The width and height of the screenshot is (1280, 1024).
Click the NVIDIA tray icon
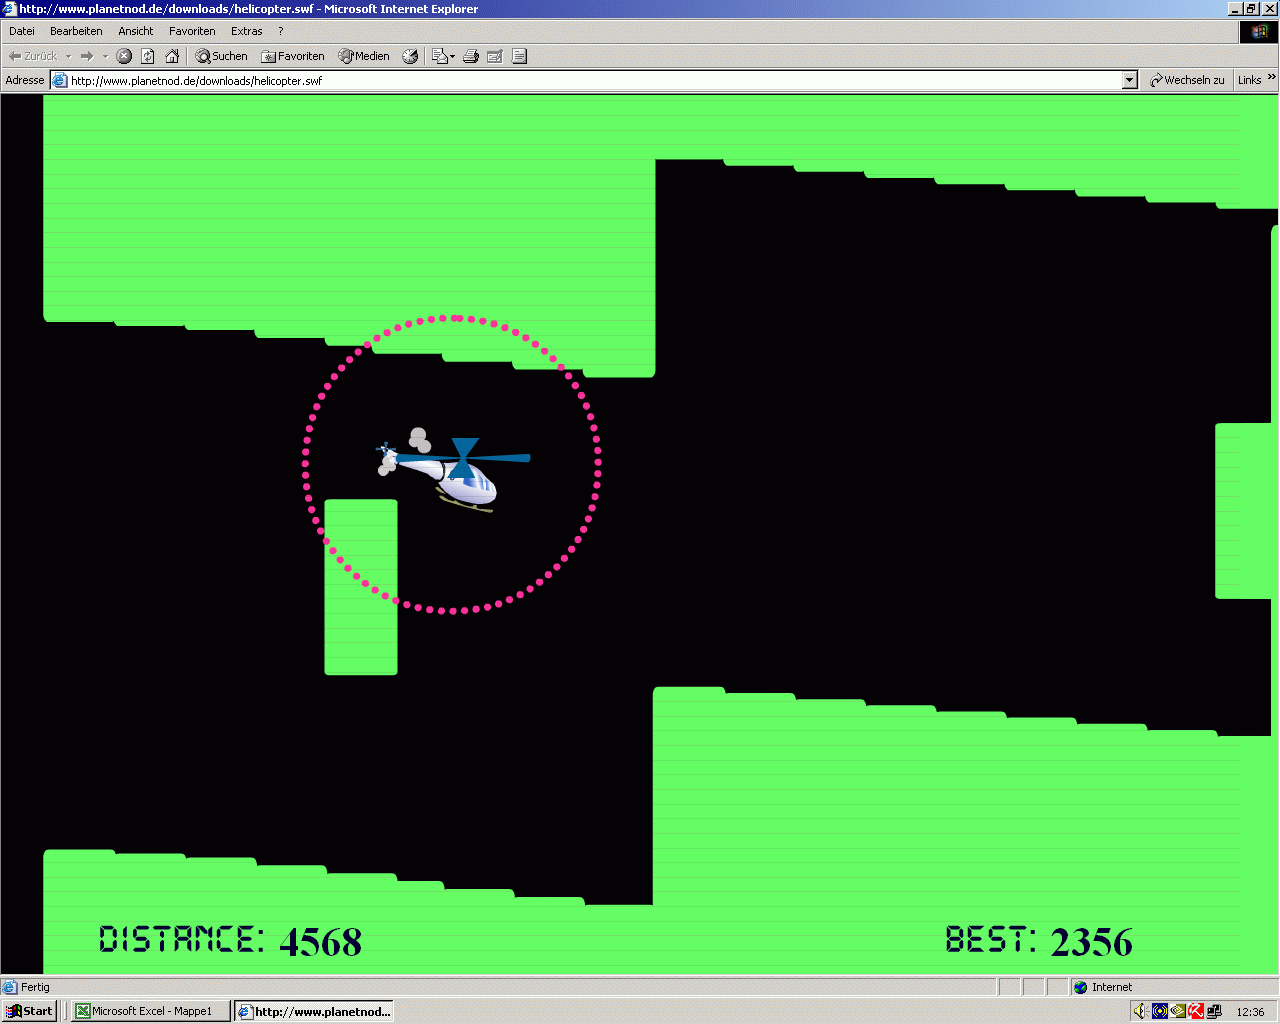1178,1011
